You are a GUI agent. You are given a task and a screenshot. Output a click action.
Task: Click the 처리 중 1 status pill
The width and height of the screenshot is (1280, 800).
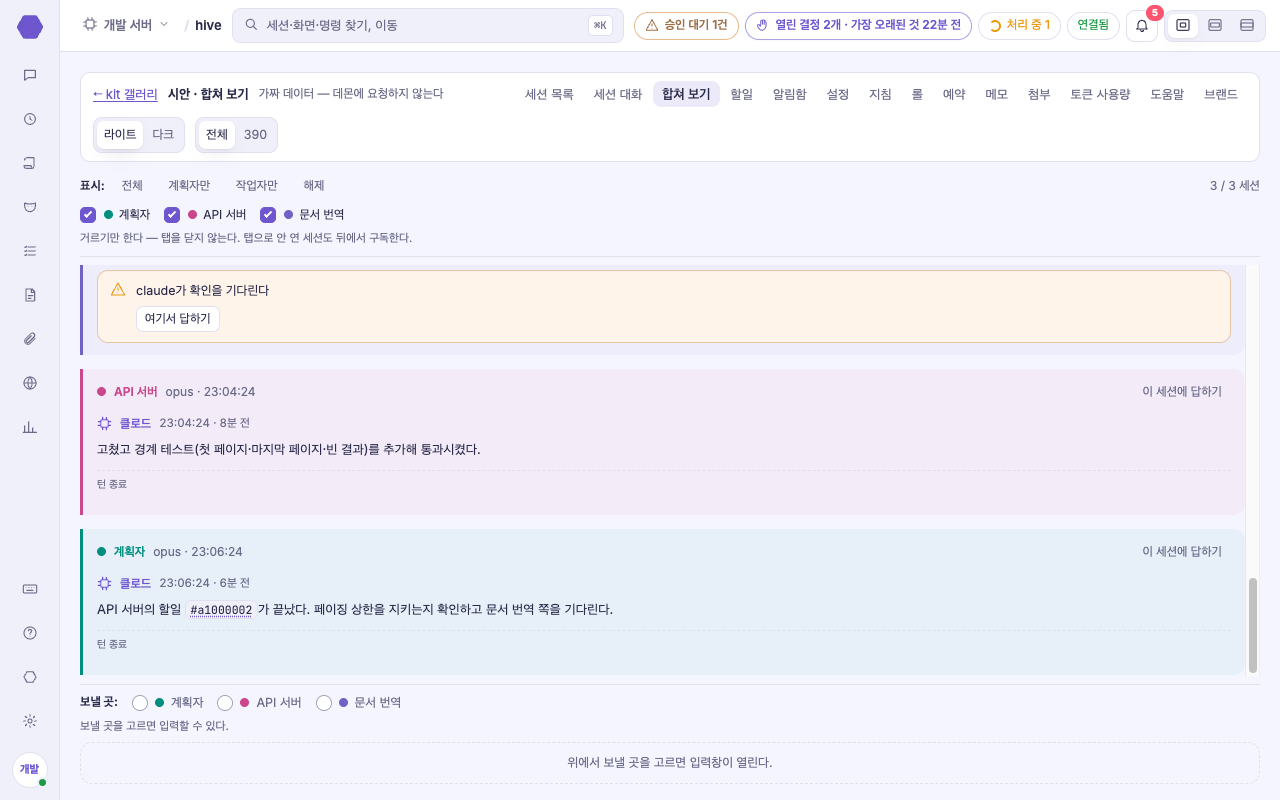pos(1019,25)
